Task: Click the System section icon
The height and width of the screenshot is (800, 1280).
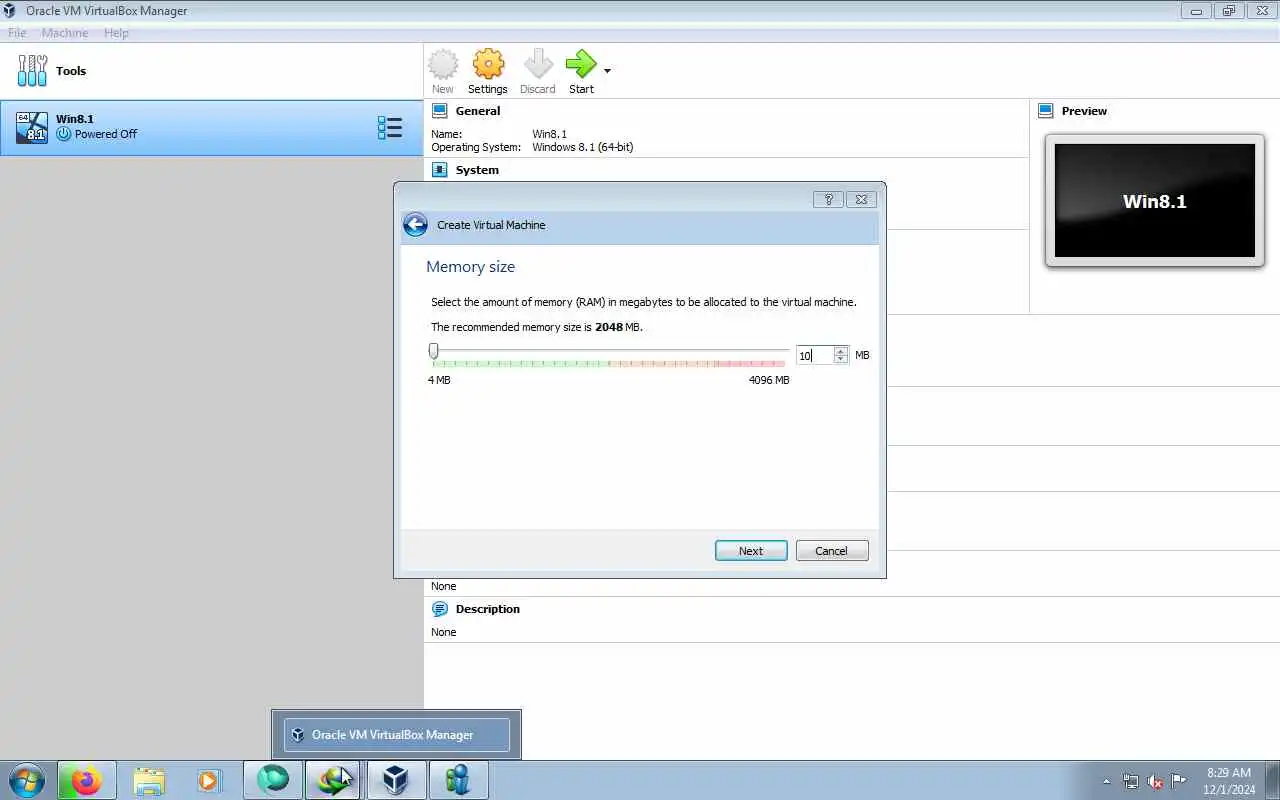Action: tap(440, 170)
